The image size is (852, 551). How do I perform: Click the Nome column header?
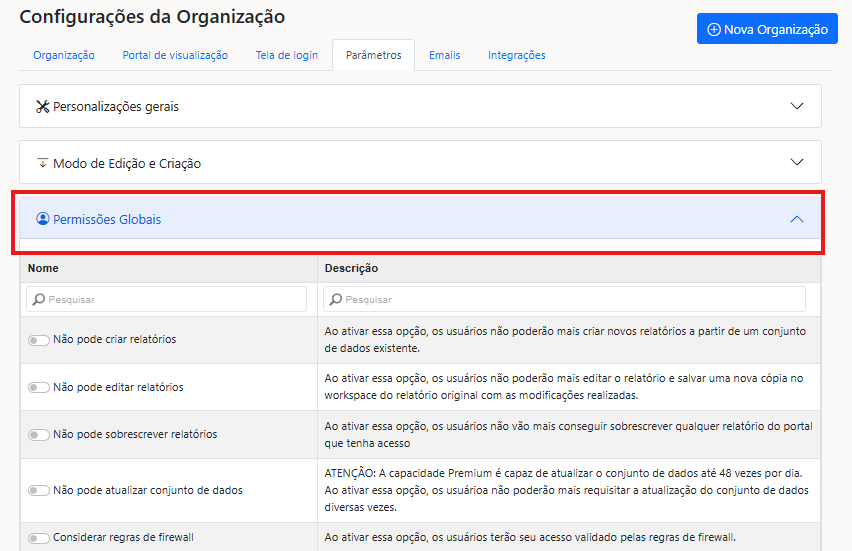tap(43, 268)
